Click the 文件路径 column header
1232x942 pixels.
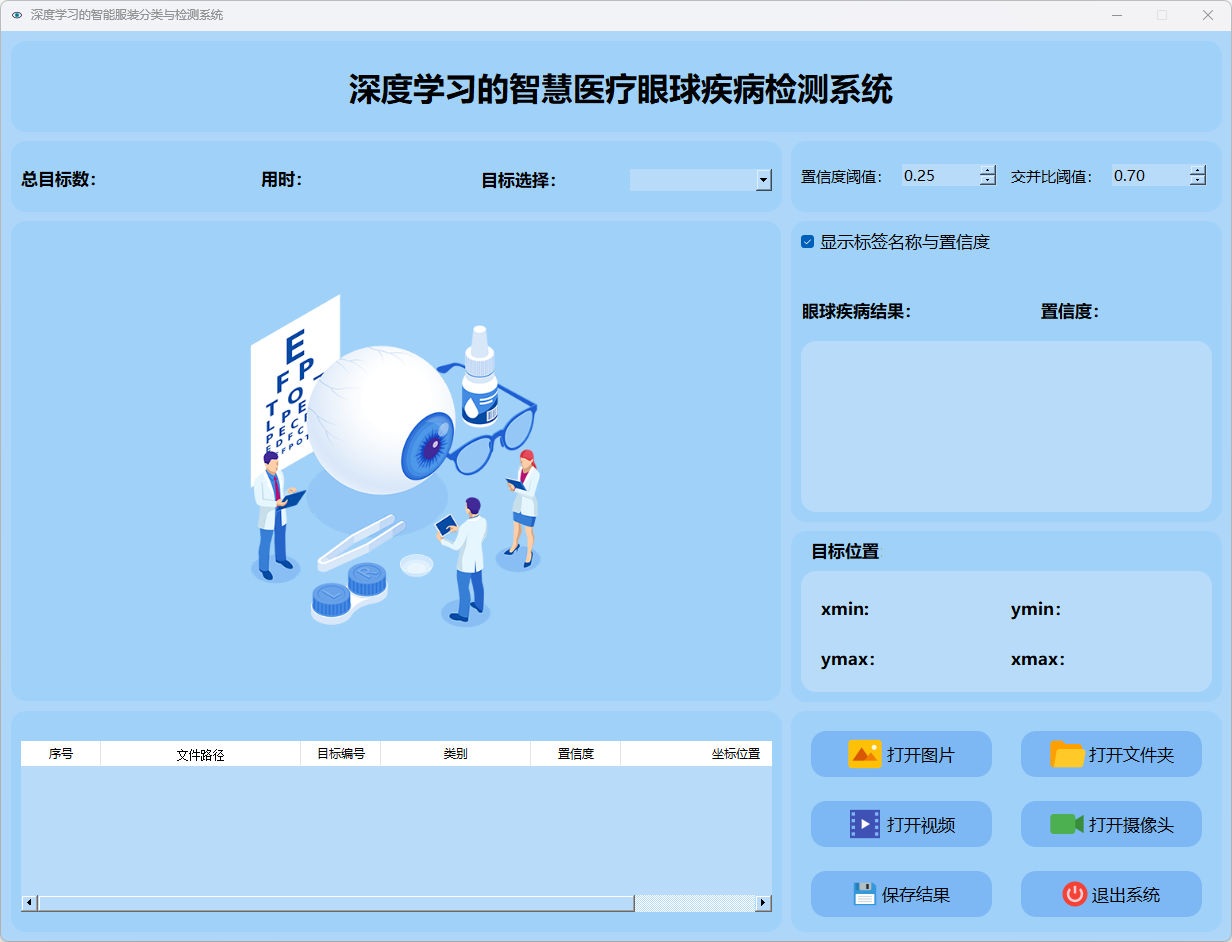pos(200,754)
